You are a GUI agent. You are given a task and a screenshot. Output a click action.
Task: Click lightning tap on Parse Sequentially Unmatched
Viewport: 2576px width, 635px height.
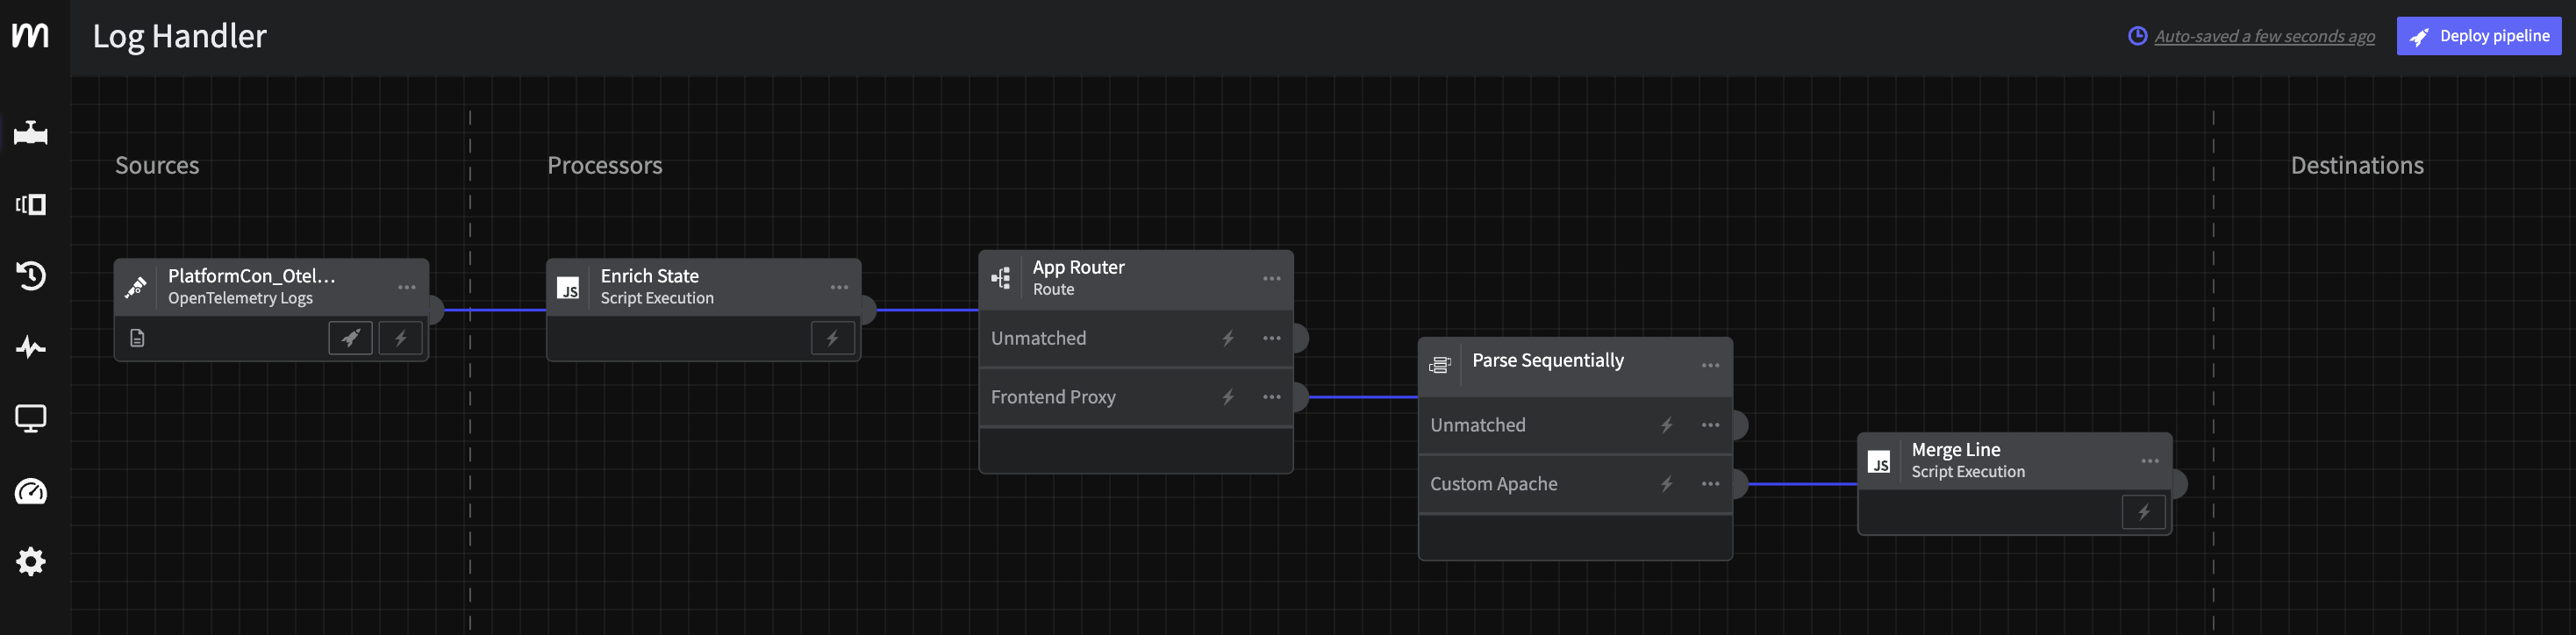(x=1666, y=425)
